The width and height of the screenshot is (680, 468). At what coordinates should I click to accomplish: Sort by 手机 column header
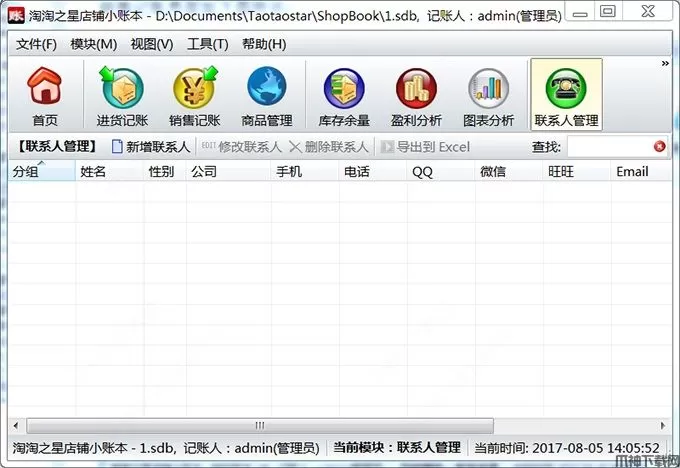coord(305,171)
